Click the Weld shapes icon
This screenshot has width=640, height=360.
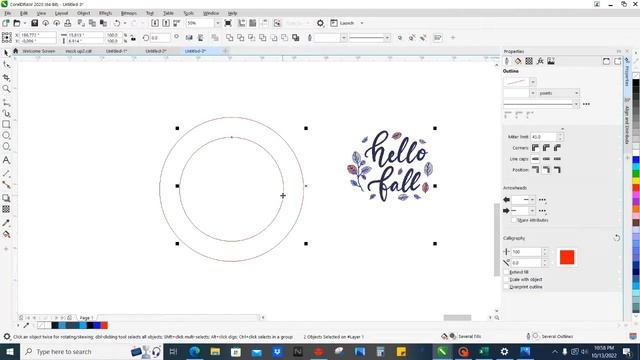tap(230, 38)
